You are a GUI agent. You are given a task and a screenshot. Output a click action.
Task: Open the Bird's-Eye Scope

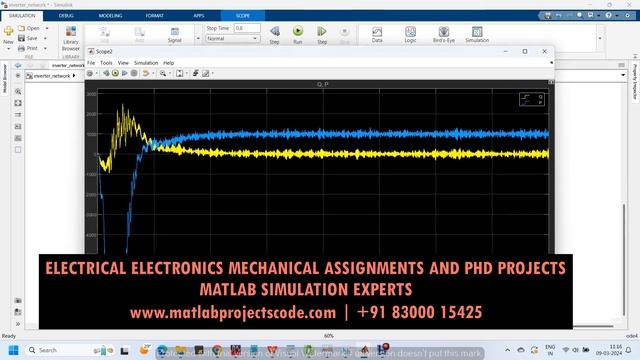(444, 35)
